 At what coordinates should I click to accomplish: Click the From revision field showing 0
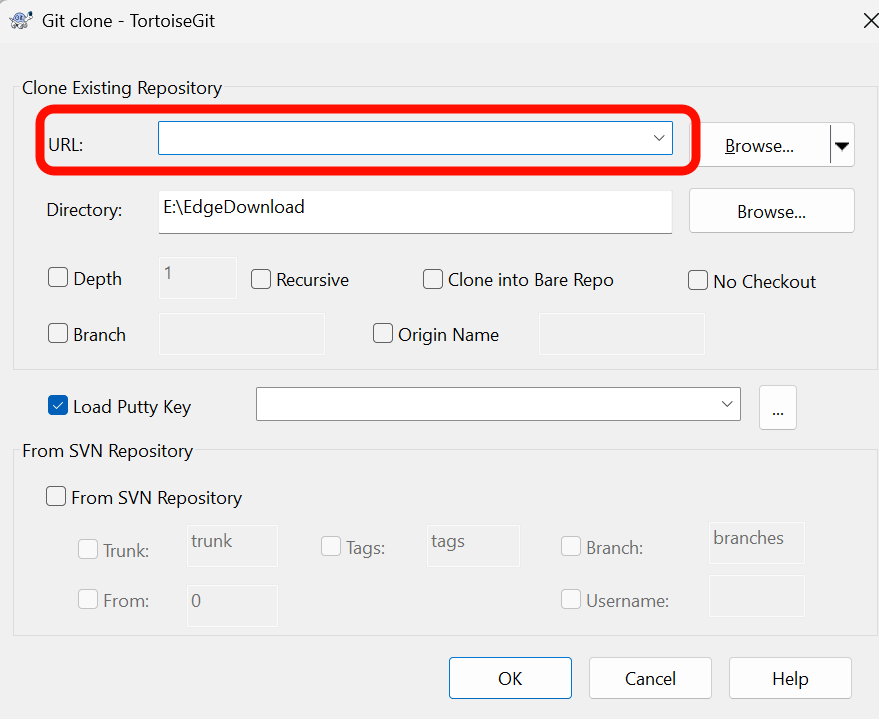232,606
